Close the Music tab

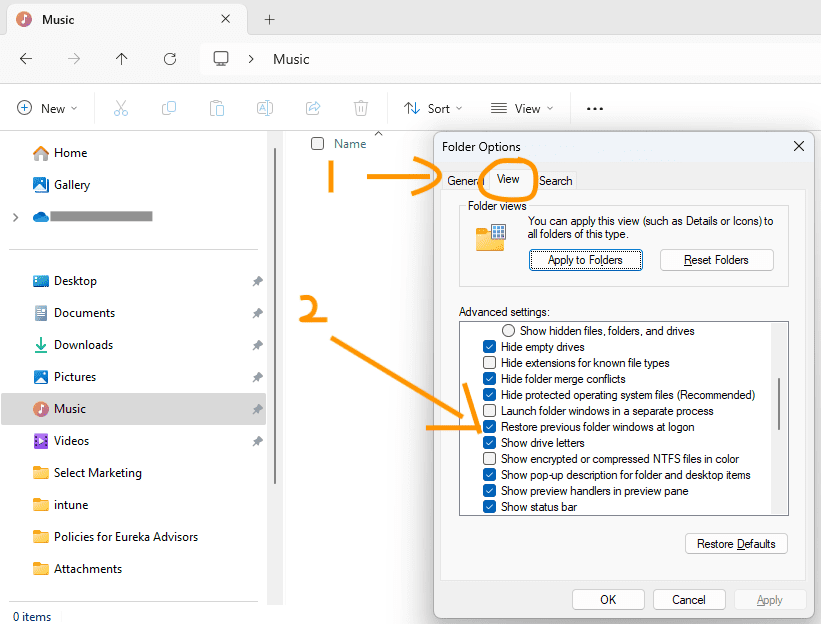pos(226,19)
